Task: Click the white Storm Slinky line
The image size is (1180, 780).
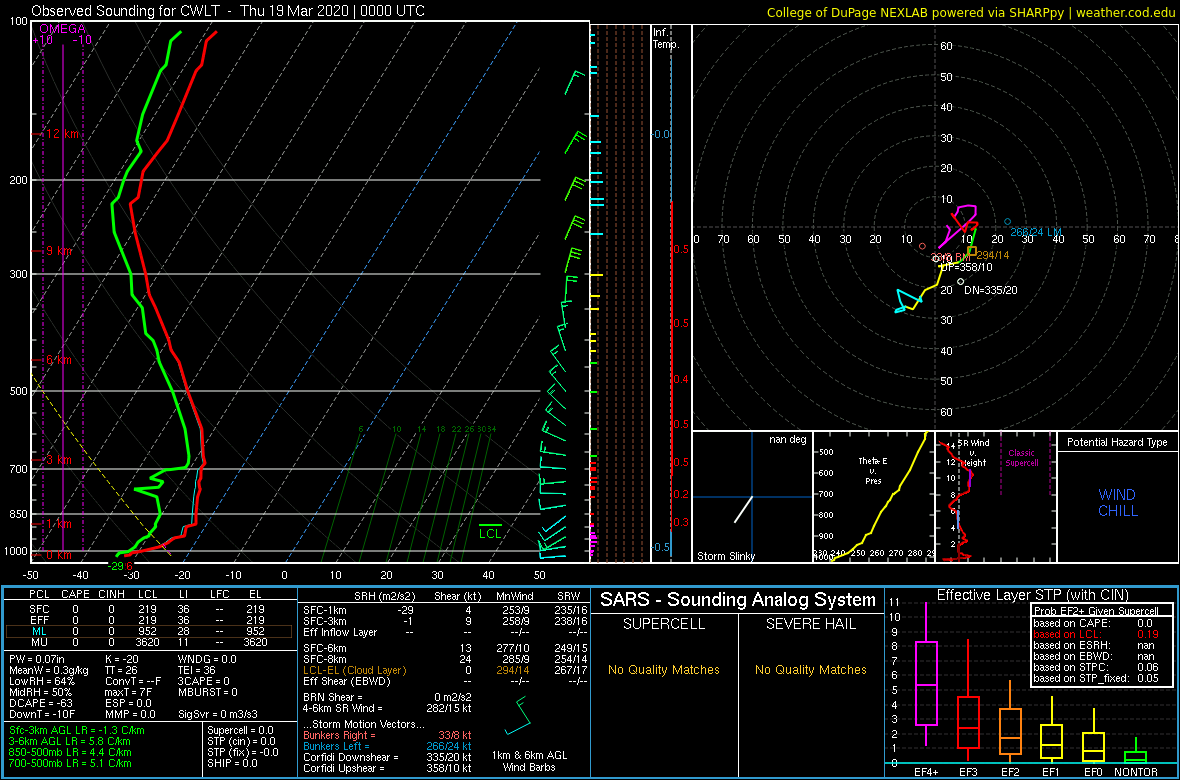Action: click(x=744, y=509)
